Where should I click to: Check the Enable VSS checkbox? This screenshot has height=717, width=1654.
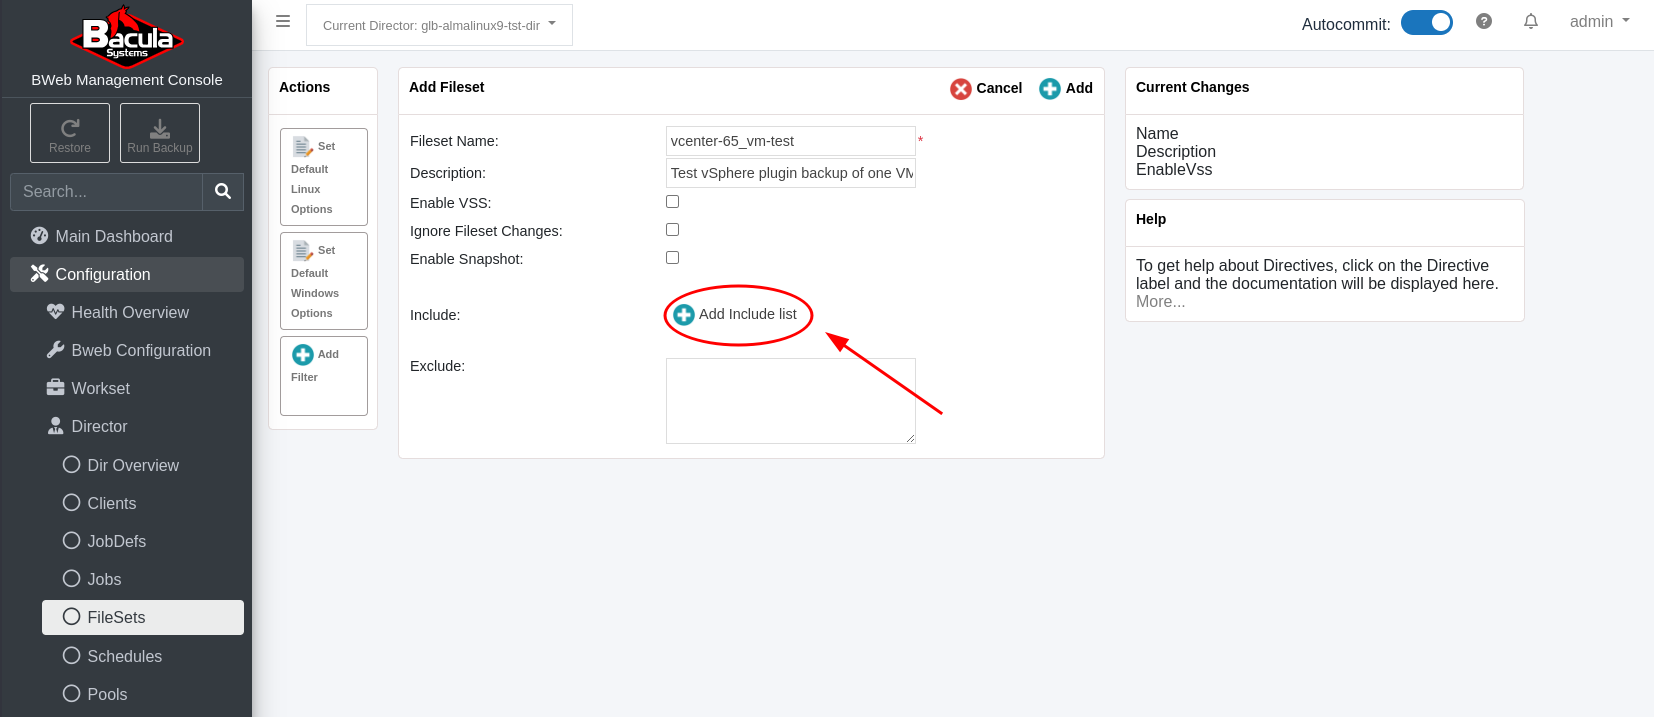point(672,202)
